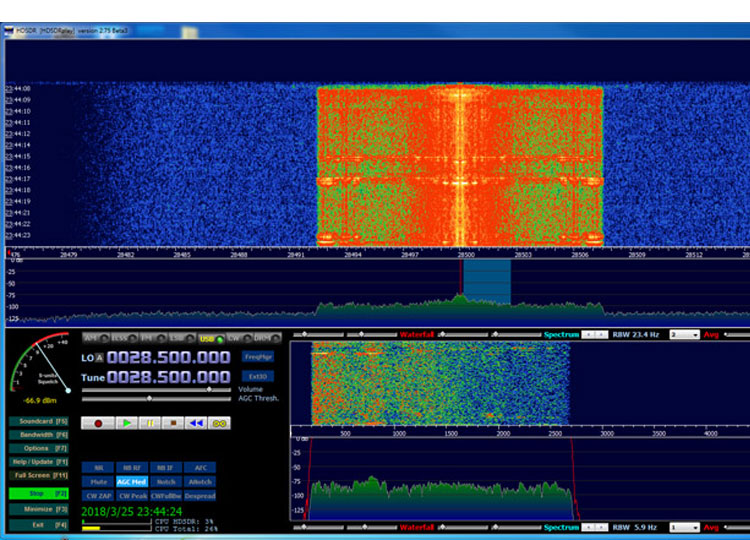Toggle the ANotch auto-notch filter
The image size is (750, 540).
tap(200, 482)
